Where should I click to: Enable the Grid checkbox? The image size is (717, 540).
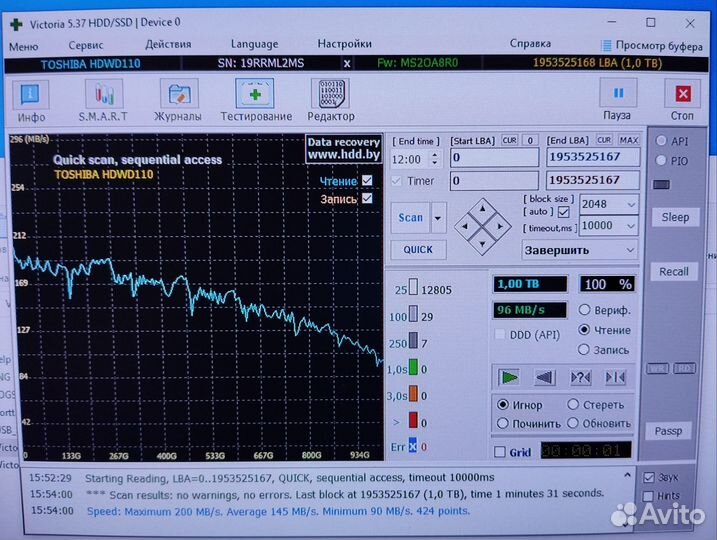click(x=500, y=451)
